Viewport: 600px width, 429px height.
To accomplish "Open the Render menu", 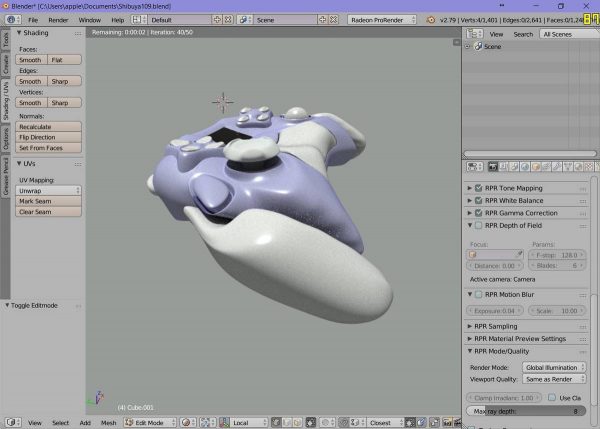I will click(59, 19).
